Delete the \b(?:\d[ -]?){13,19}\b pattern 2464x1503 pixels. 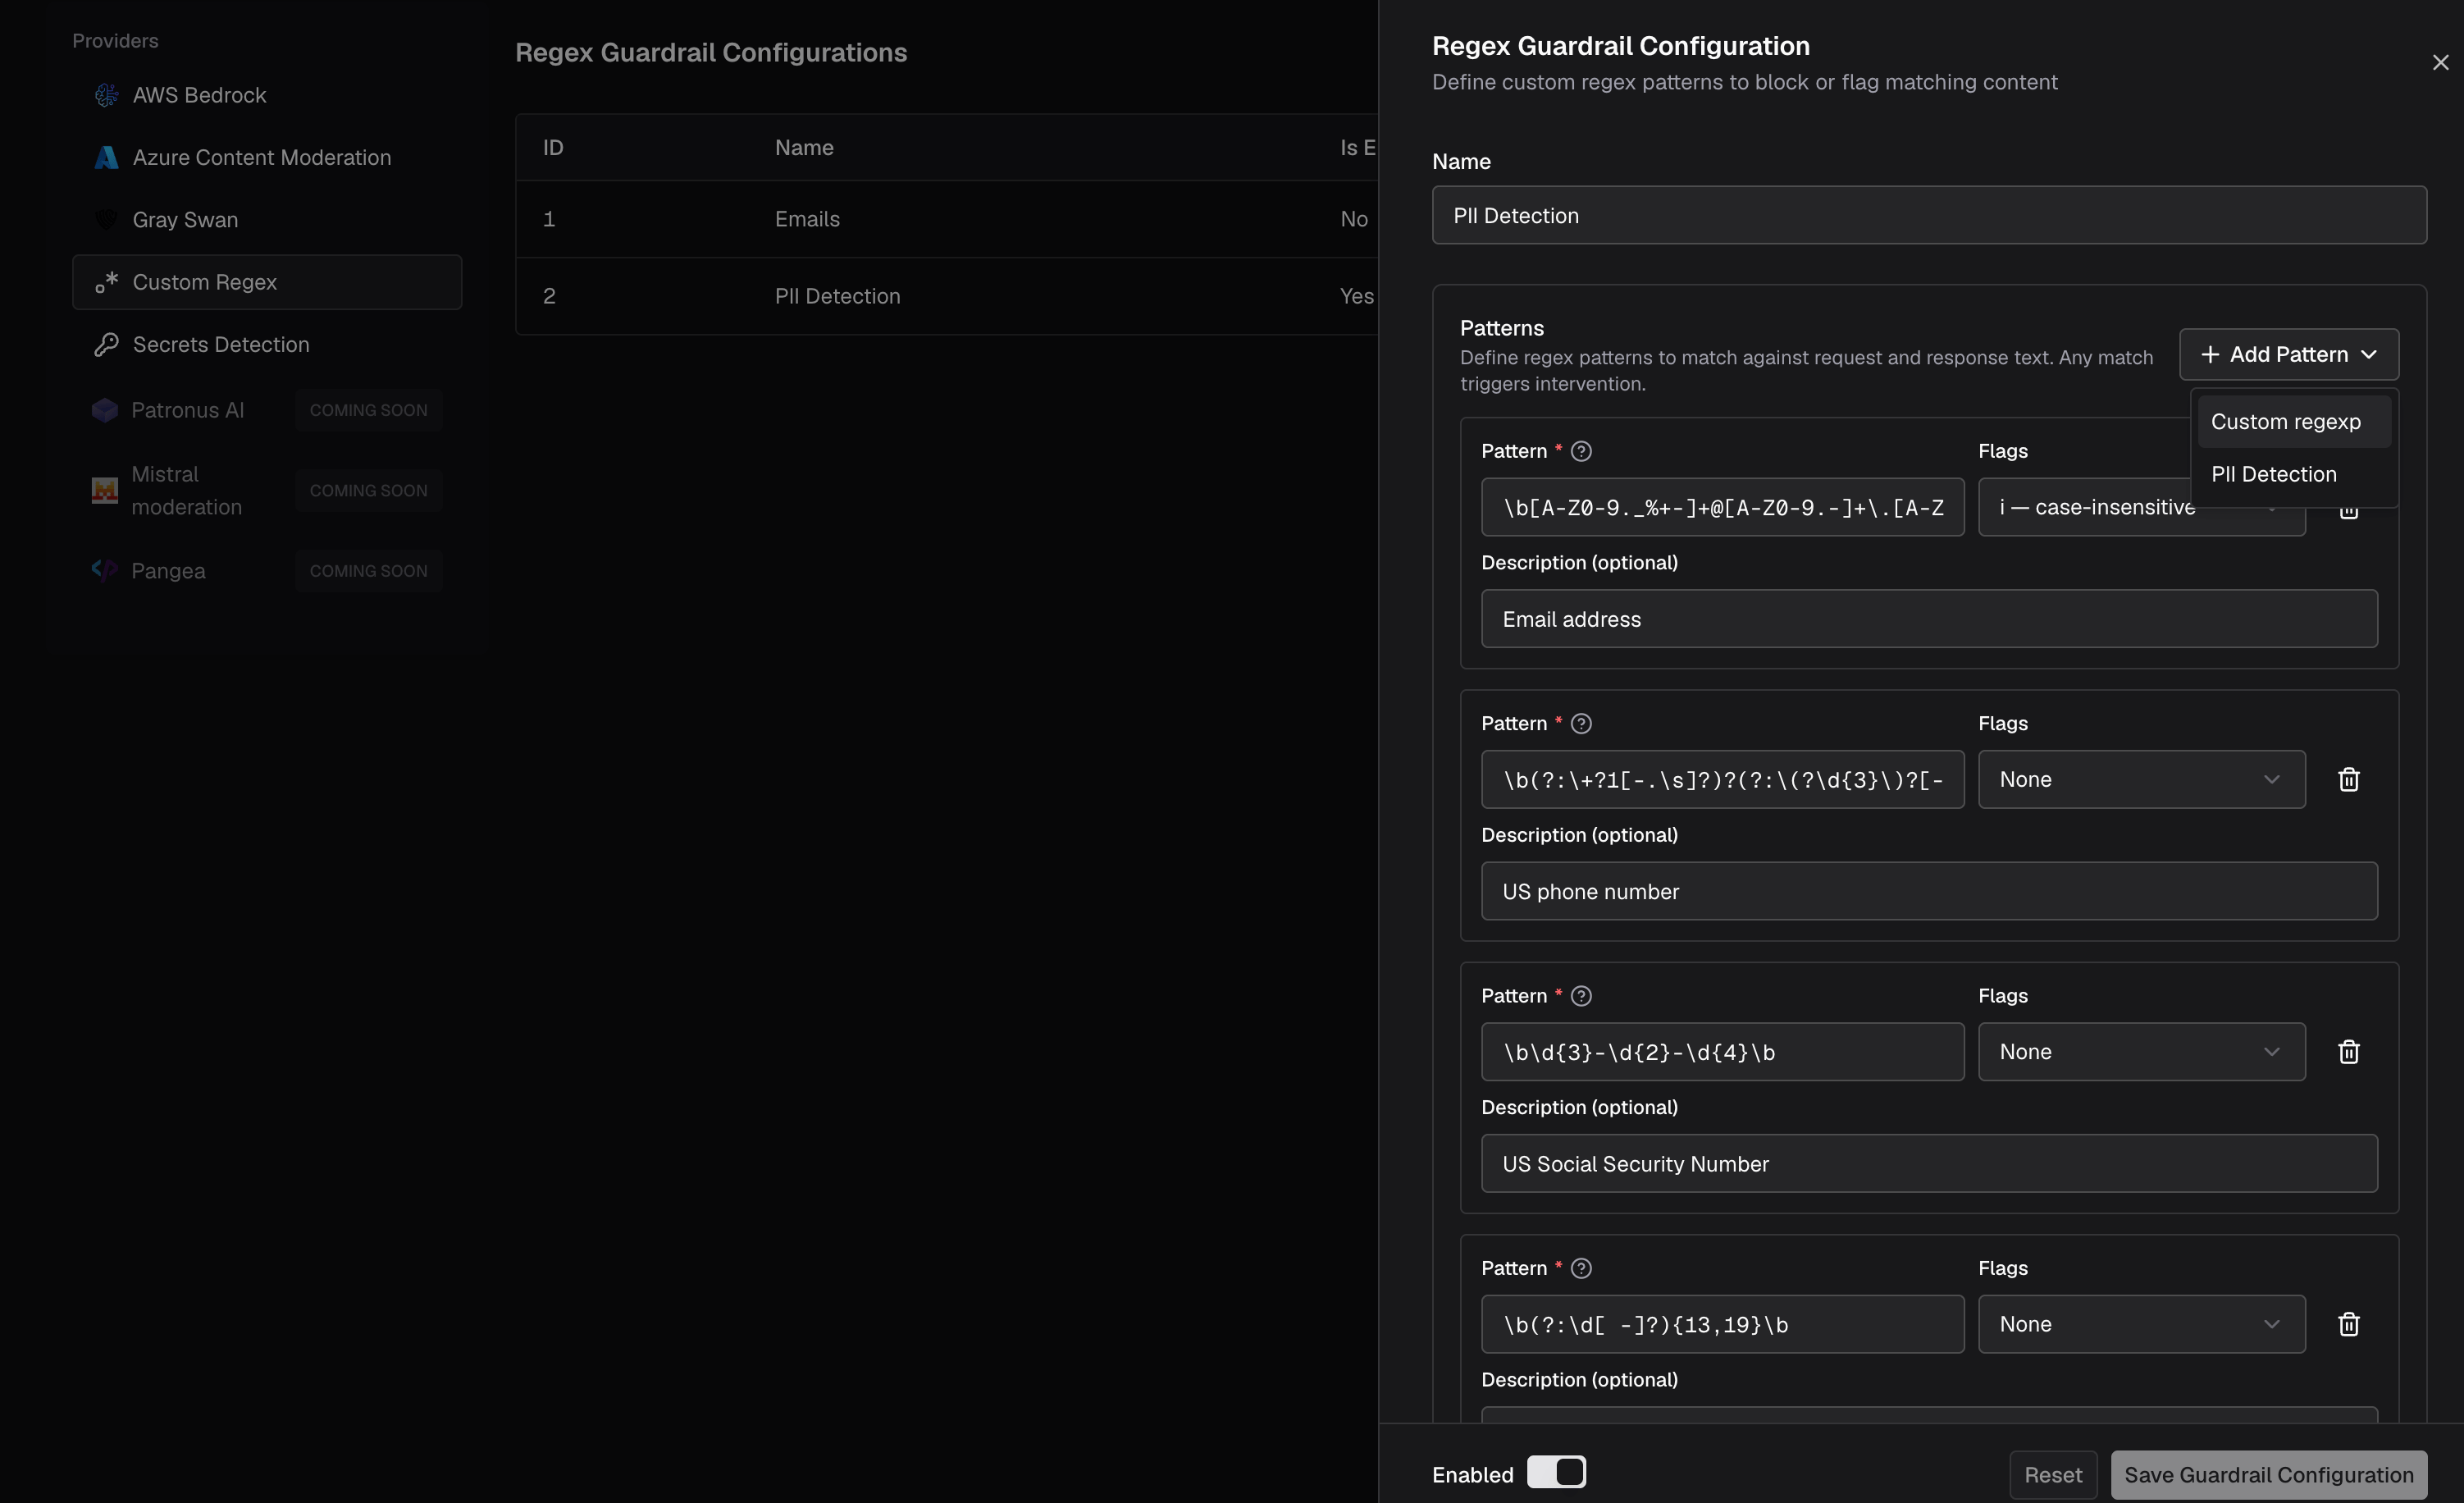click(2349, 1324)
